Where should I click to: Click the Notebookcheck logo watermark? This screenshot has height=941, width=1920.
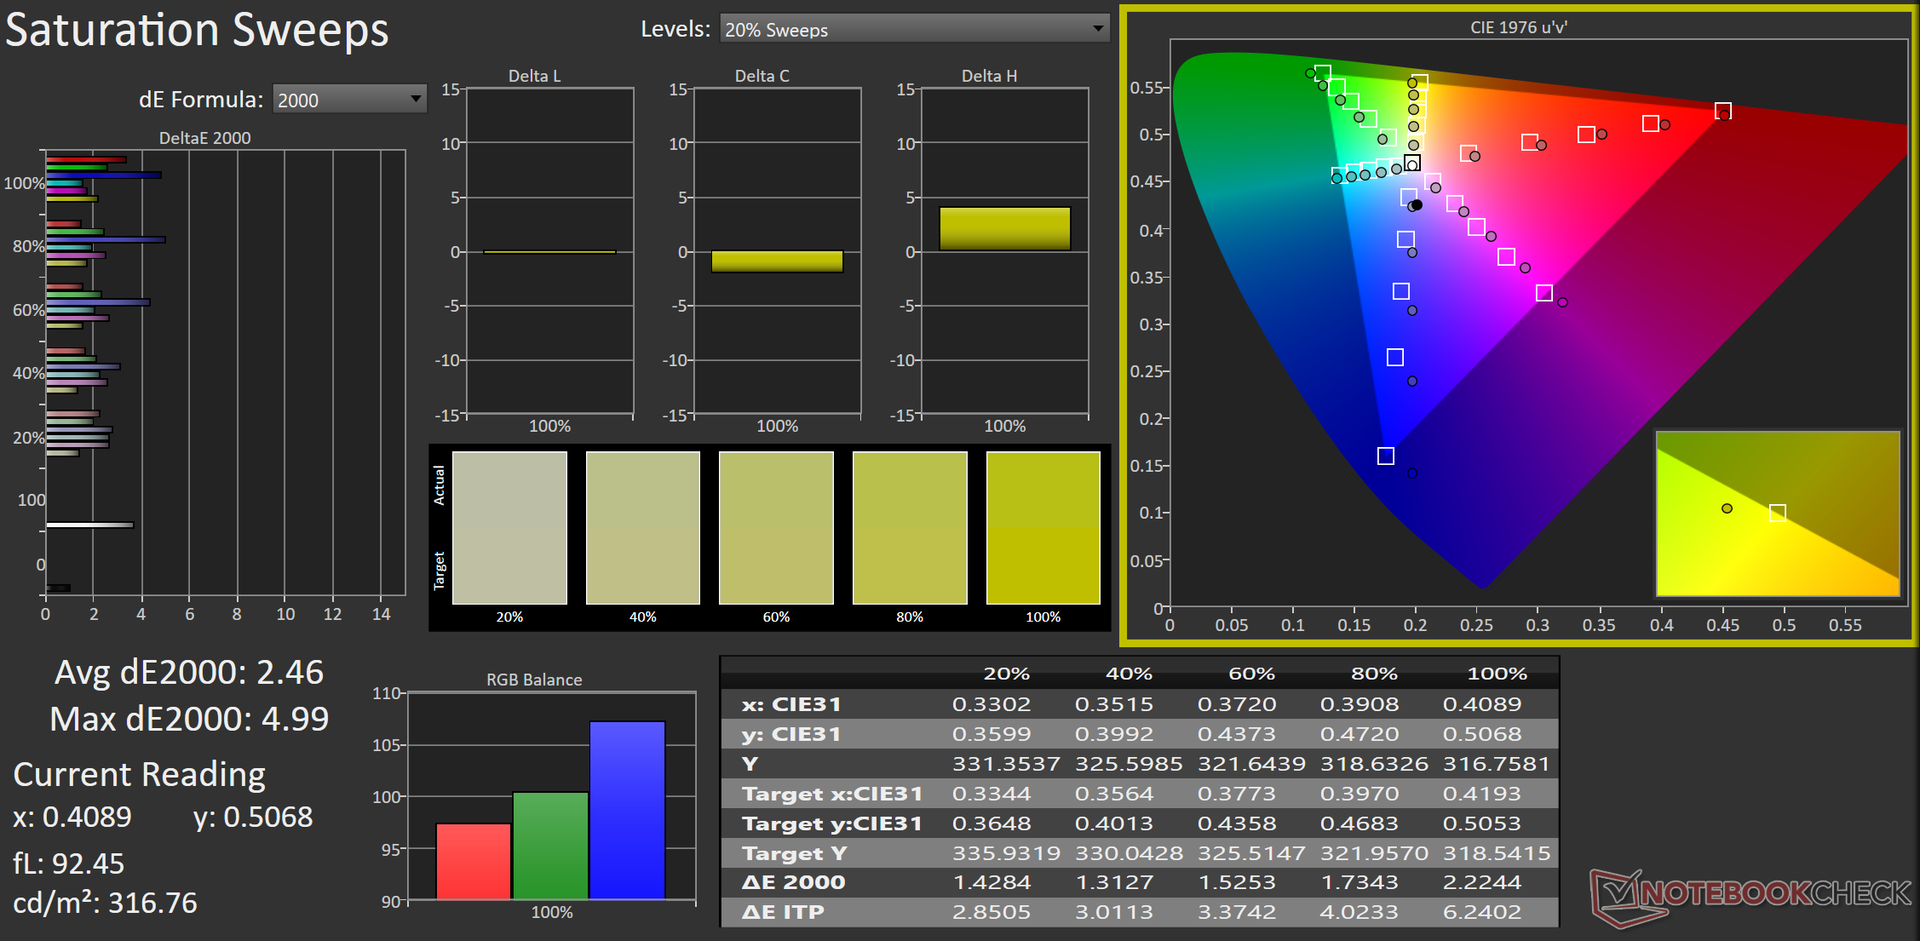point(1750,893)
